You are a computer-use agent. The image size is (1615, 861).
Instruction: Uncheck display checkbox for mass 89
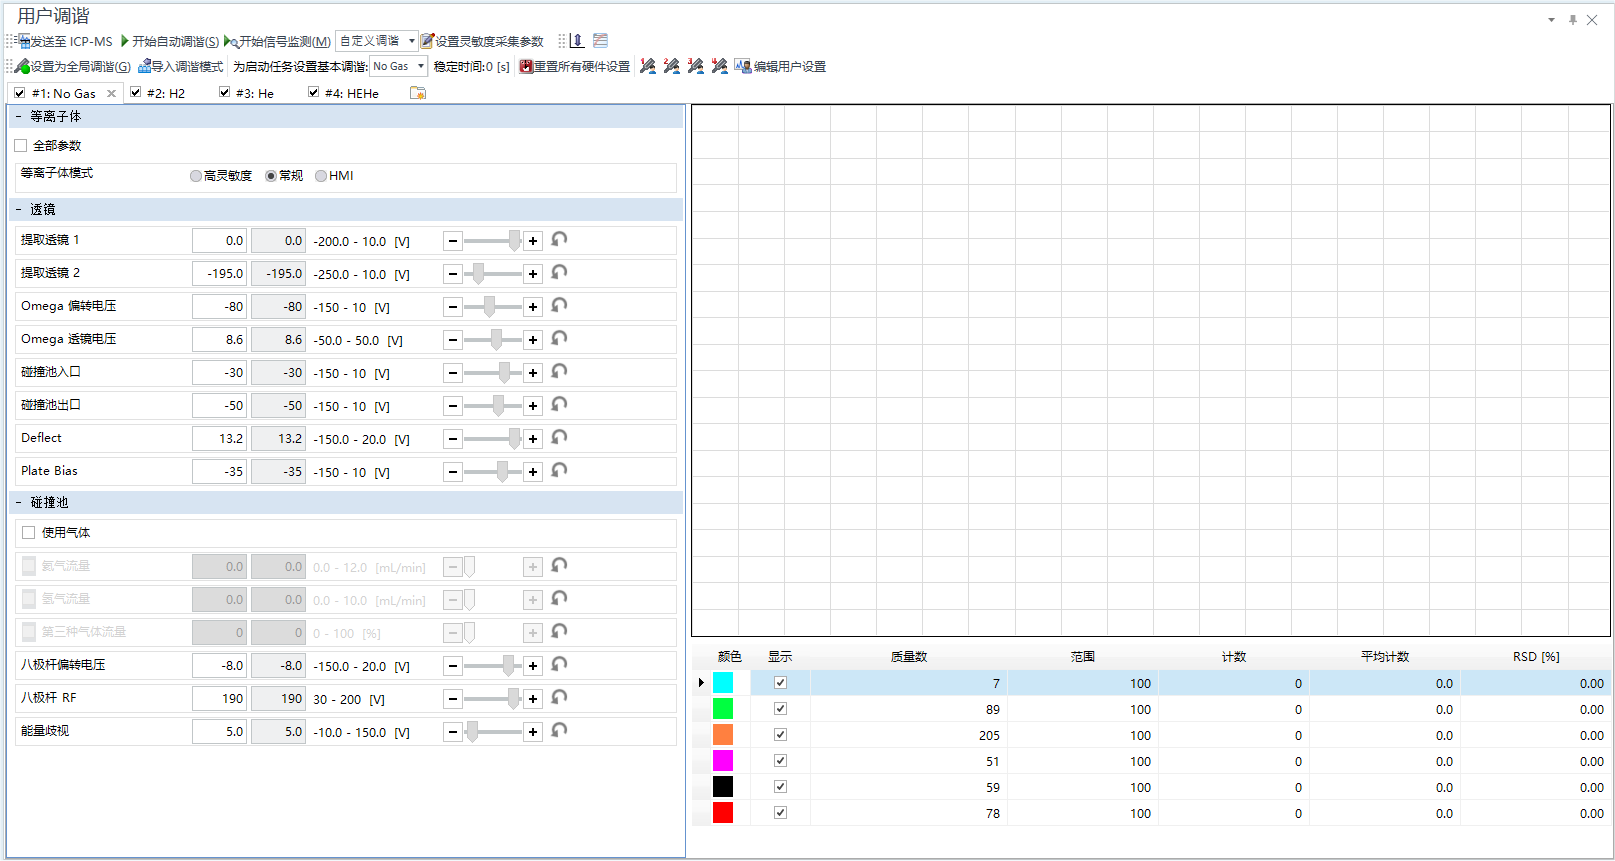(x=781, y=709)
